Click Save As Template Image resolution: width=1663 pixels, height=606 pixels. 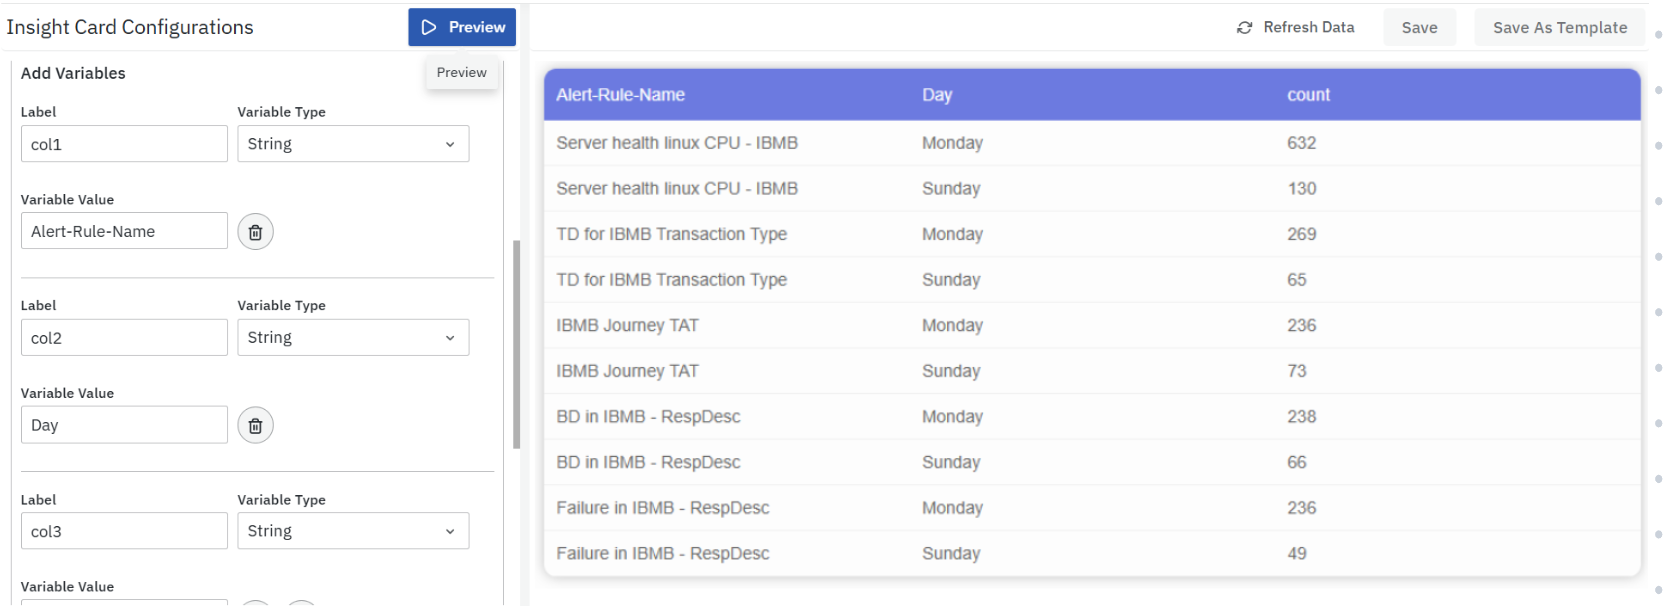click(x=1559, y=28)
